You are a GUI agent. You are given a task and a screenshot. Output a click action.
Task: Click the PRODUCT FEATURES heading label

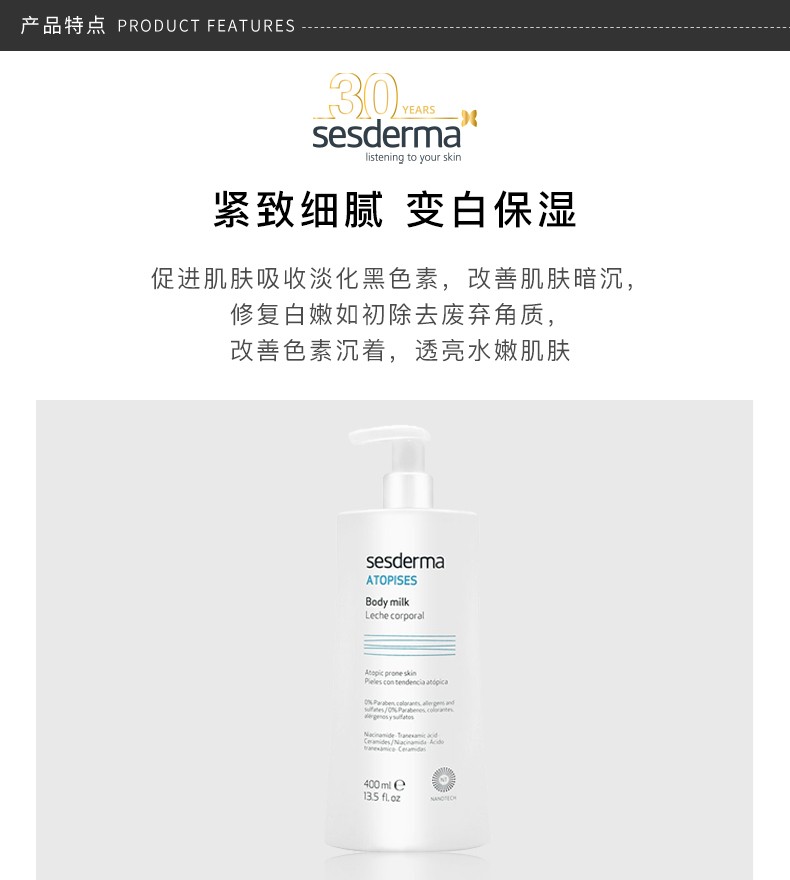206,26
